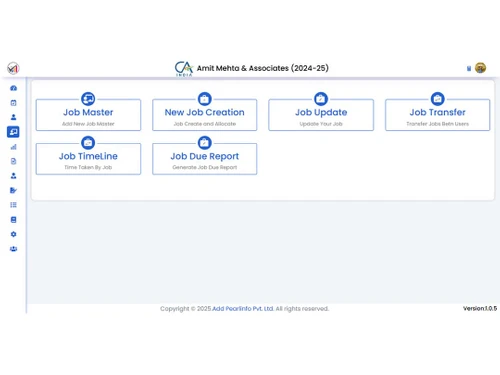Click the 'Job Create and Allocate' subtitle
The height and width of the screenshot is (375, 500).
[205, 124]
